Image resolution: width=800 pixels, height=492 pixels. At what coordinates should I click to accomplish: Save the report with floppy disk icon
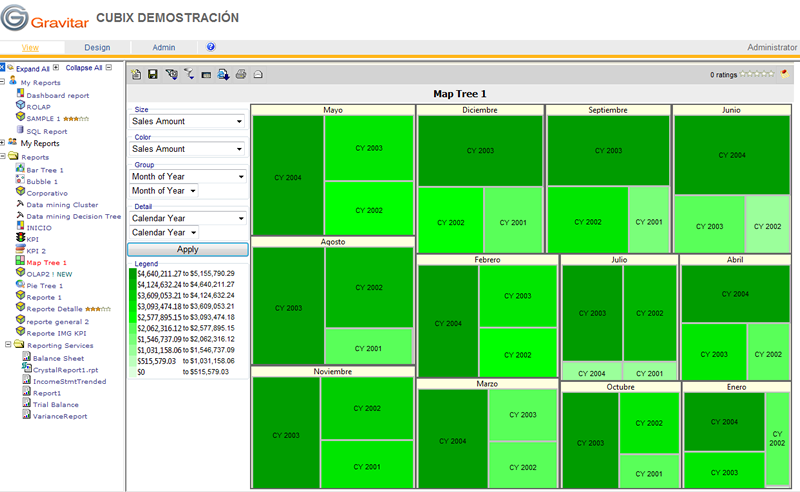[153, 75]
